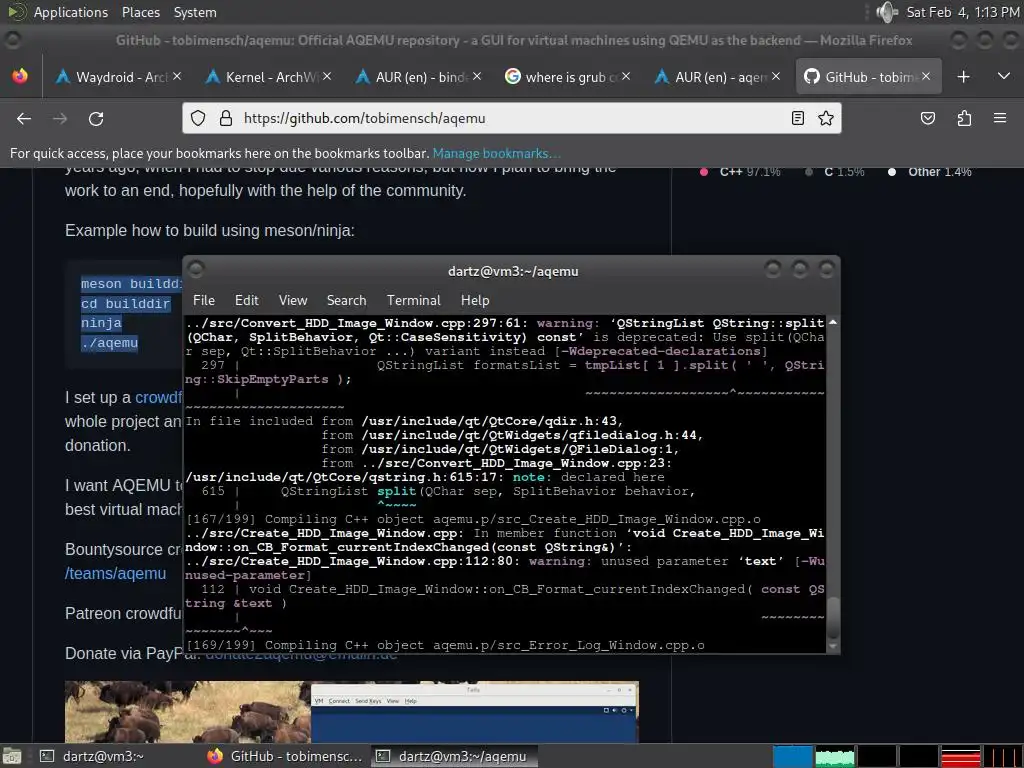
Task: Open the Manage bookmarks link
Action: pyautogui.click(x=496, y=153)
